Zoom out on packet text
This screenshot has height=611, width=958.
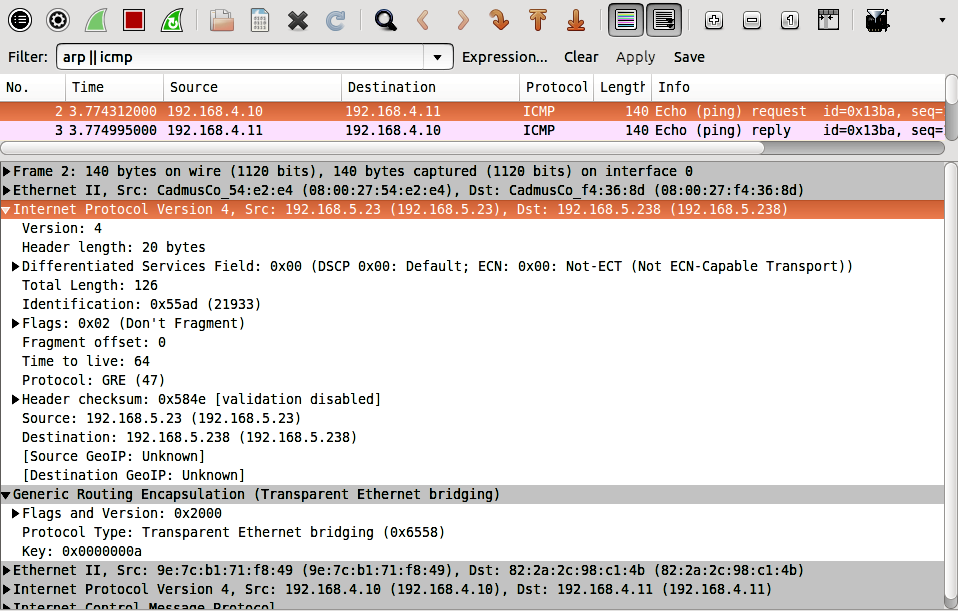(x=751, y=20)
